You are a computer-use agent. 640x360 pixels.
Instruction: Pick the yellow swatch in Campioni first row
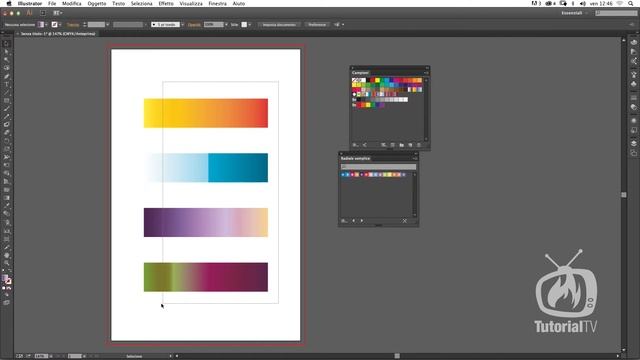pos(378,80)
